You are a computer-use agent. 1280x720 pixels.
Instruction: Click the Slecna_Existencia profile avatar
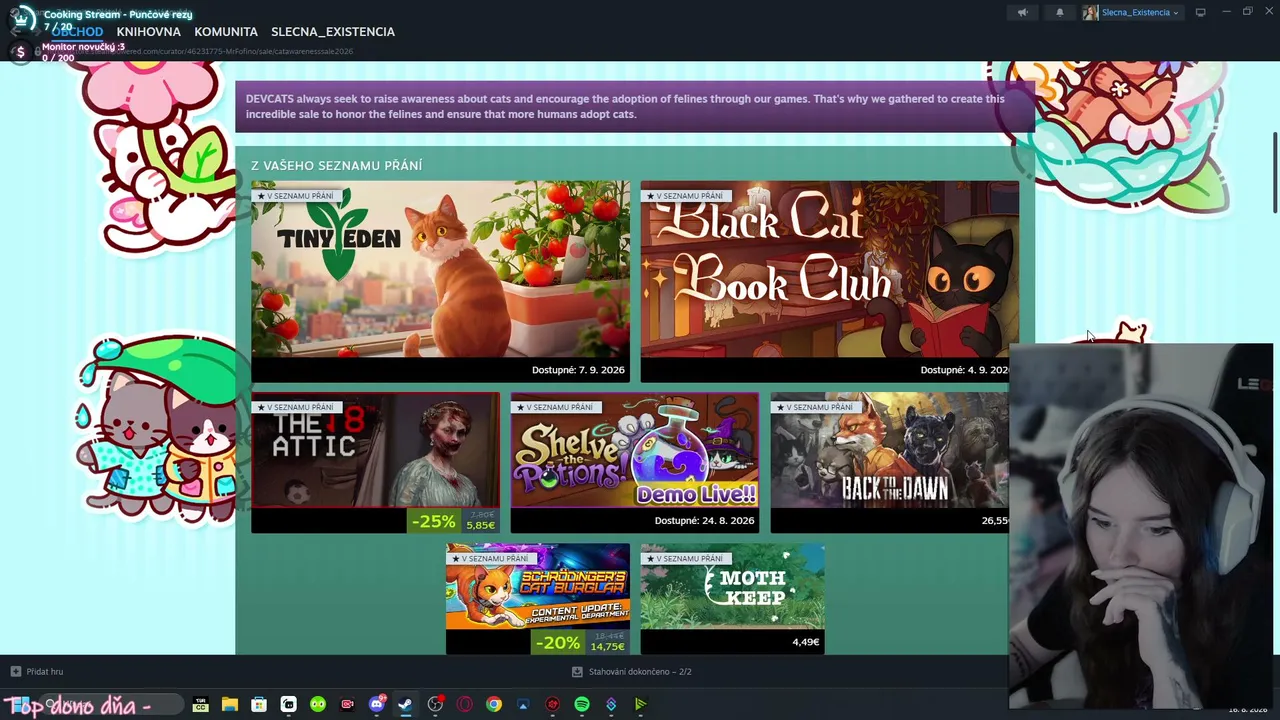[x=1090, y=12]
